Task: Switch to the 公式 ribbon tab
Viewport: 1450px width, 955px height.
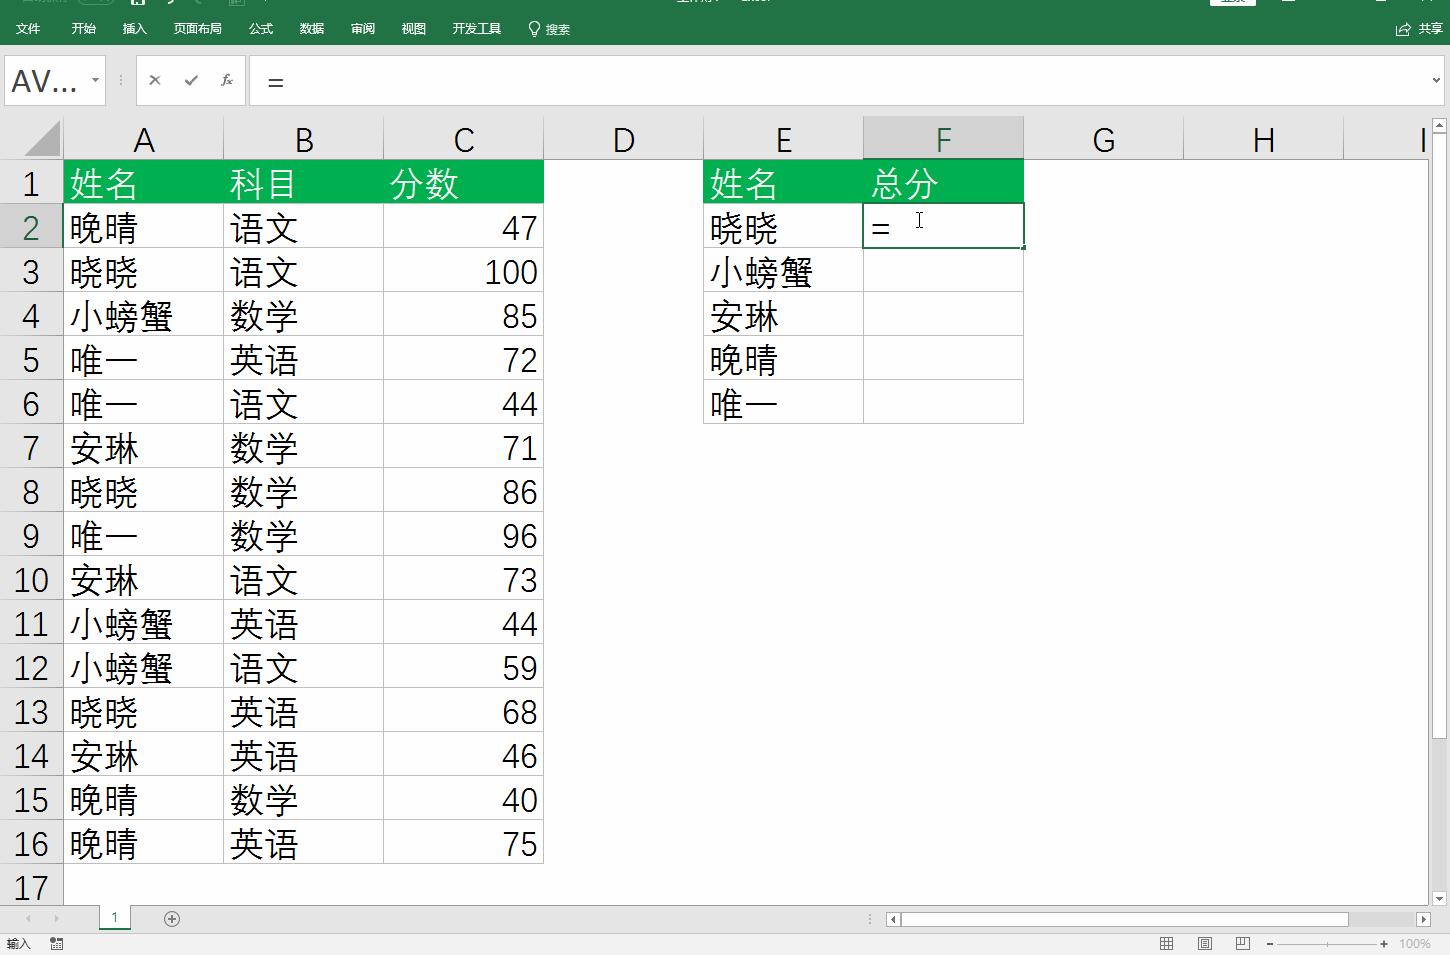Action: (260, 29)
